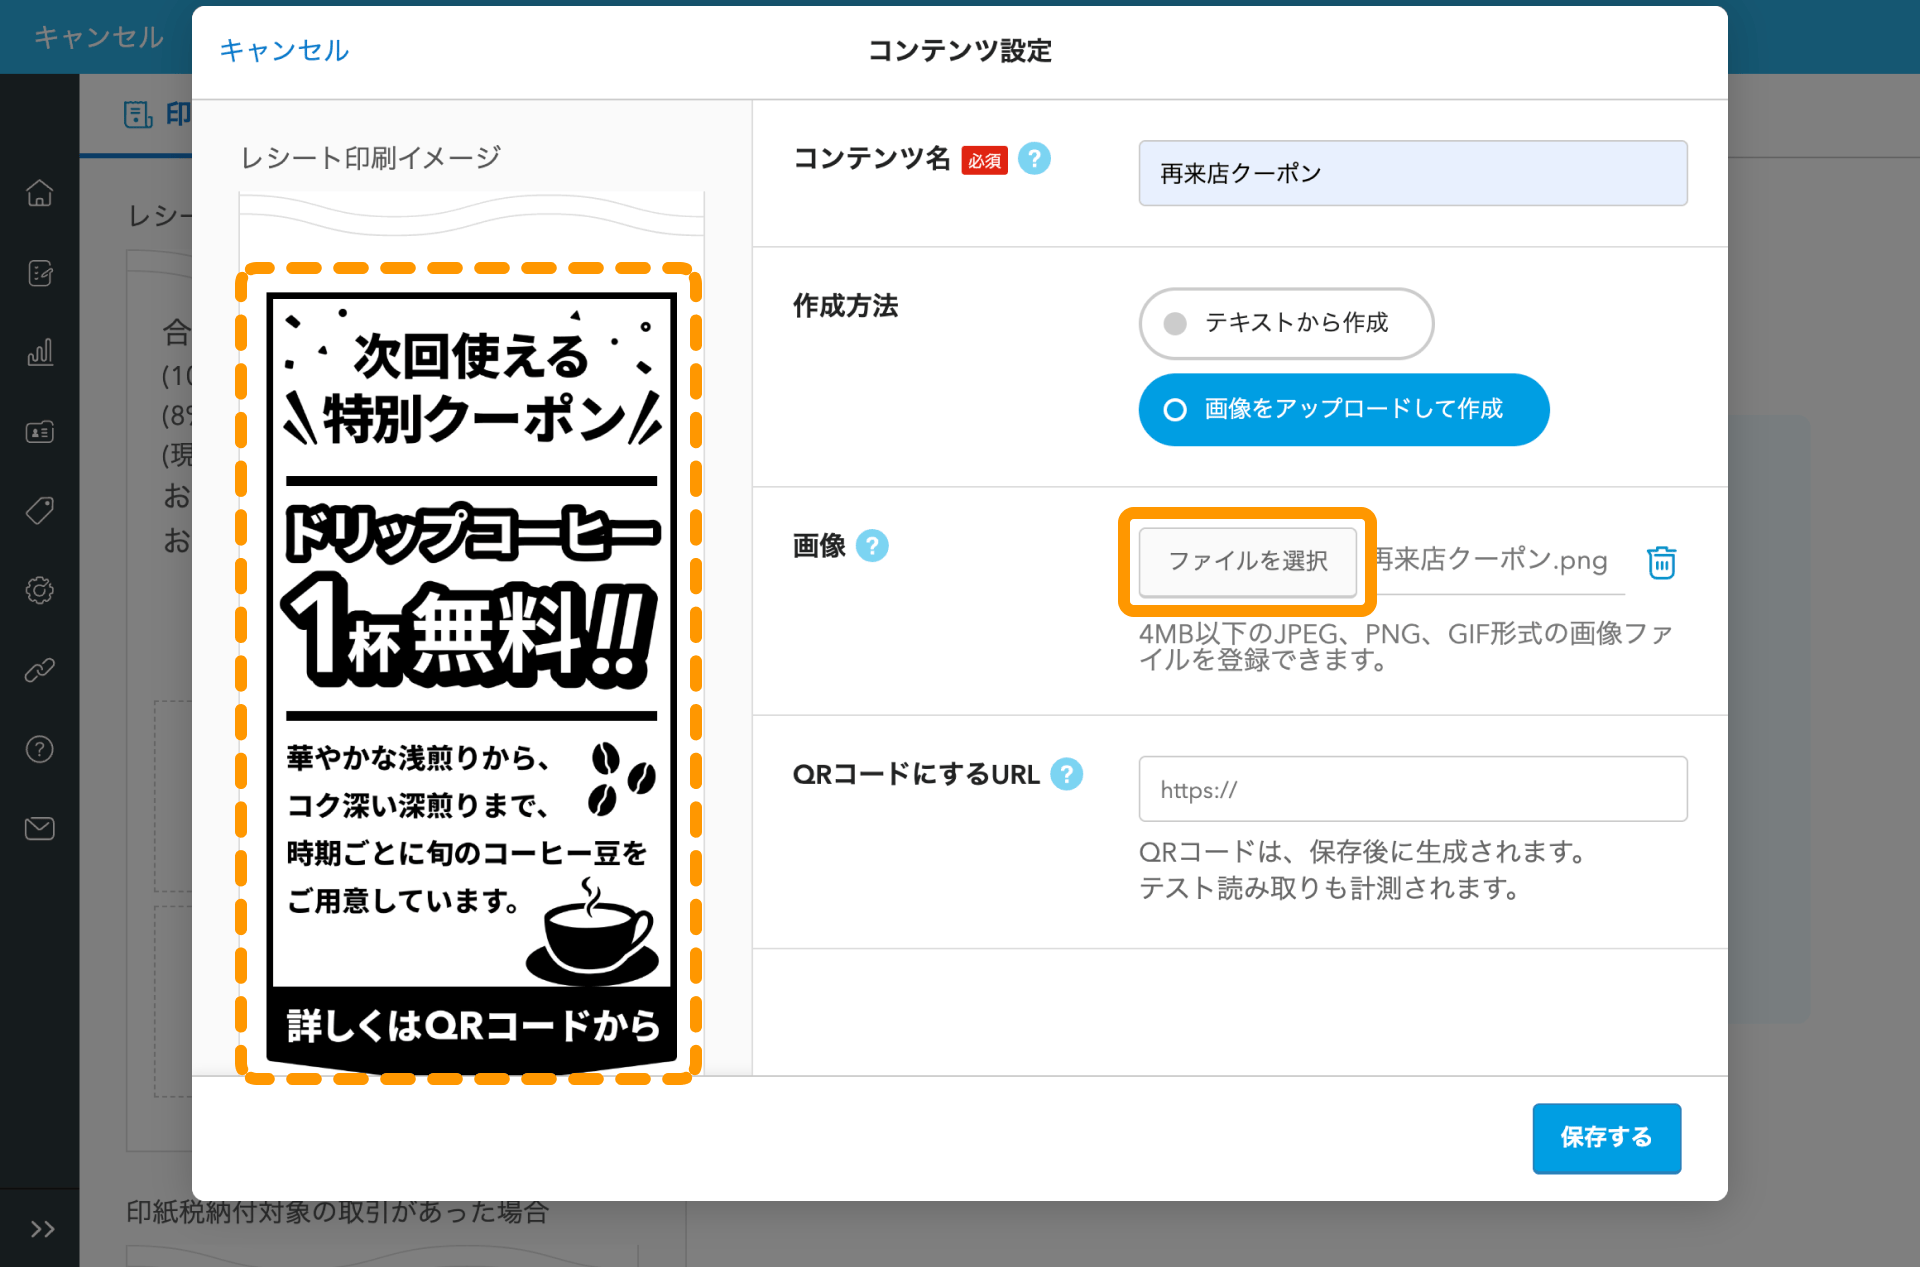Open the help question mark in the sidebar
The width and height of the screenshot is (1920, 1267).
coord(40,749)
